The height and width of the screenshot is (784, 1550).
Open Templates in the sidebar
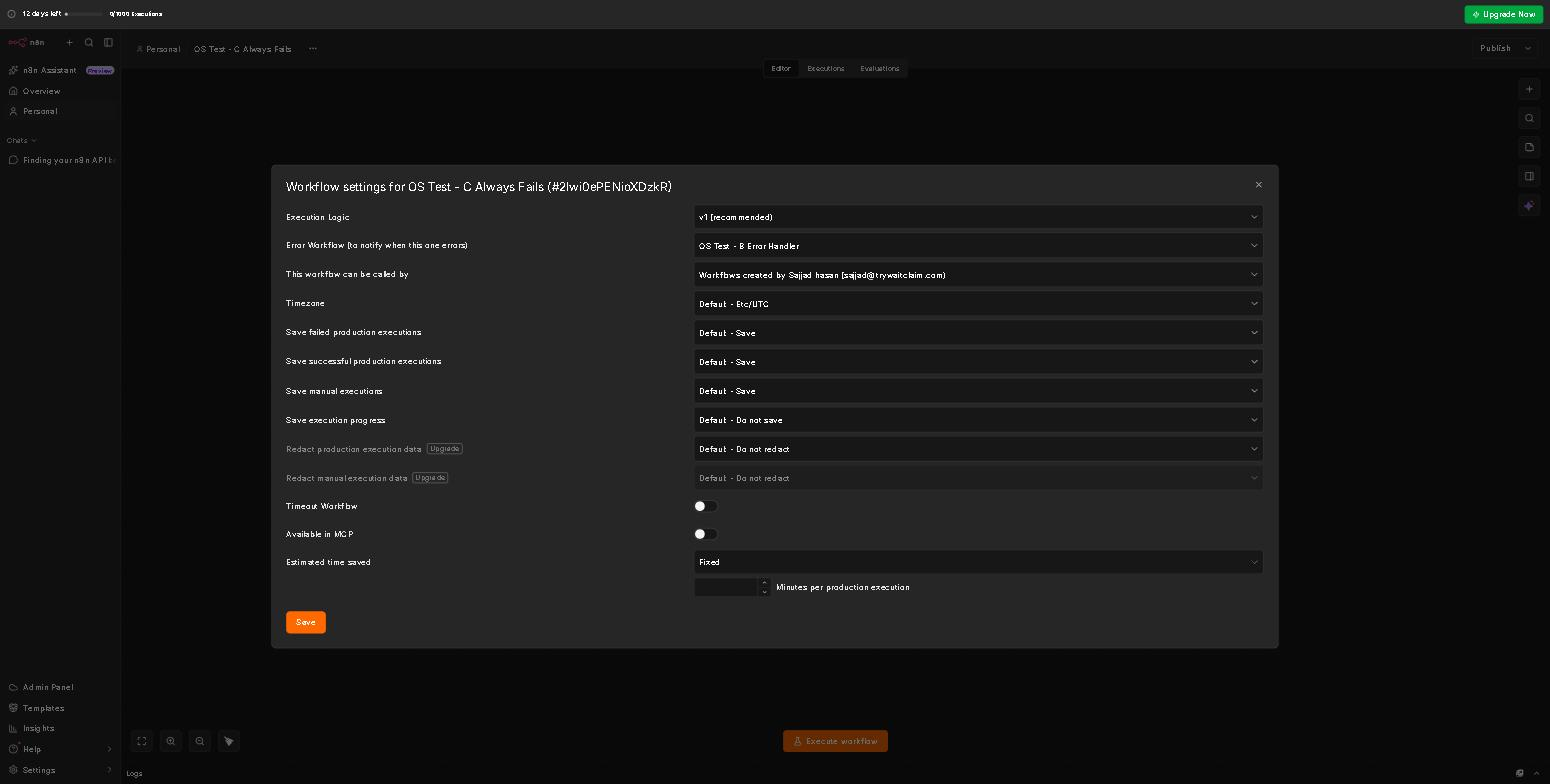pyautogui.click(x=60, y=708)
